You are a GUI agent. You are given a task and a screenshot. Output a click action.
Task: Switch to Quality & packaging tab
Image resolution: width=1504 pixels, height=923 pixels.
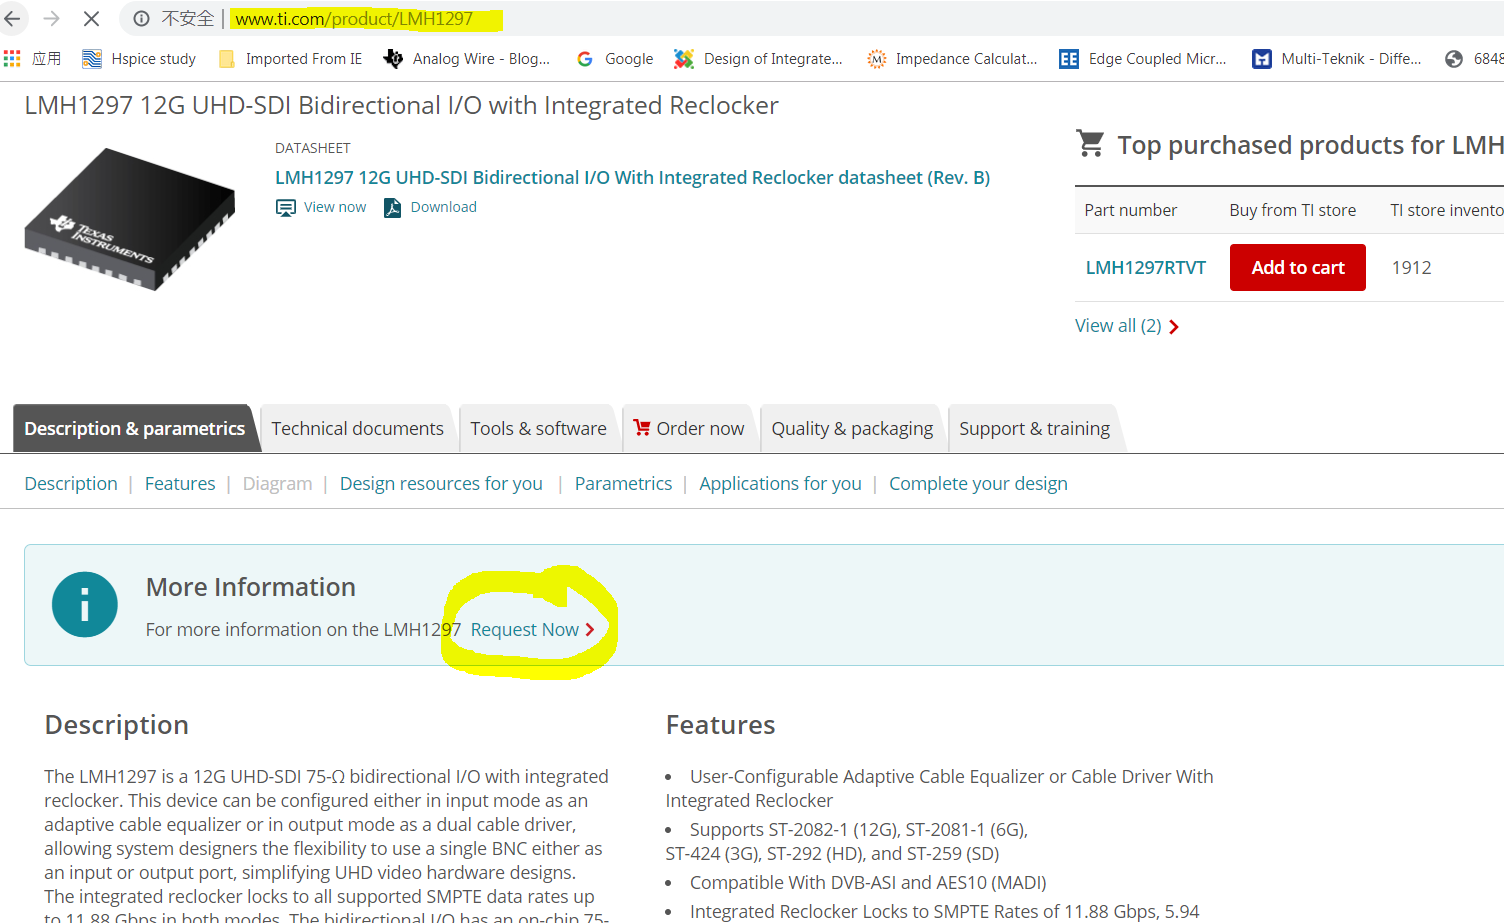click(852, 428)
